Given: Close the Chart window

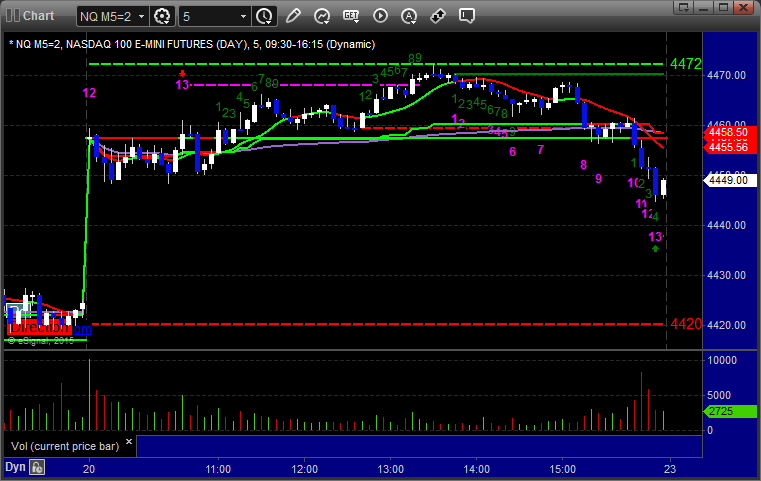Looking at the screenshot, I should click(743, 7).
